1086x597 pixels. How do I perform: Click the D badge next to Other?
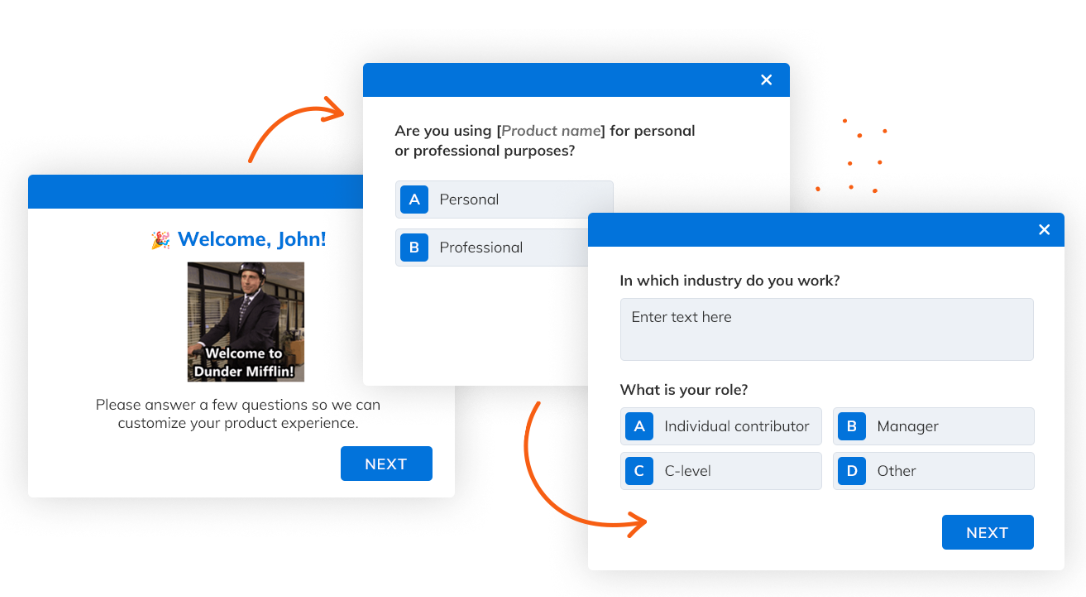(851, 471)
